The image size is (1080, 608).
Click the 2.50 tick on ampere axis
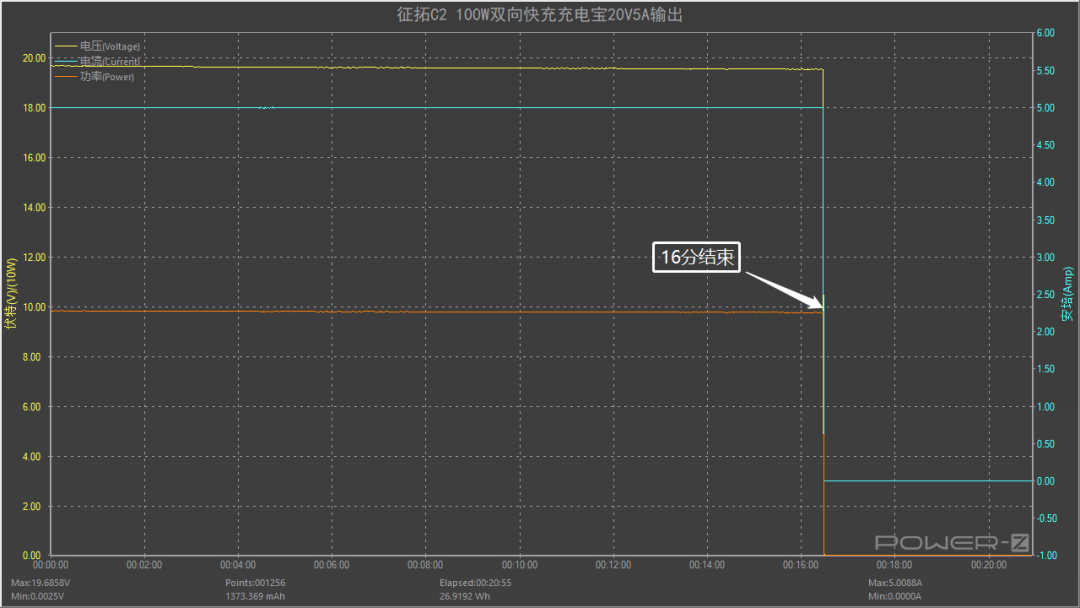point(1046,294)
